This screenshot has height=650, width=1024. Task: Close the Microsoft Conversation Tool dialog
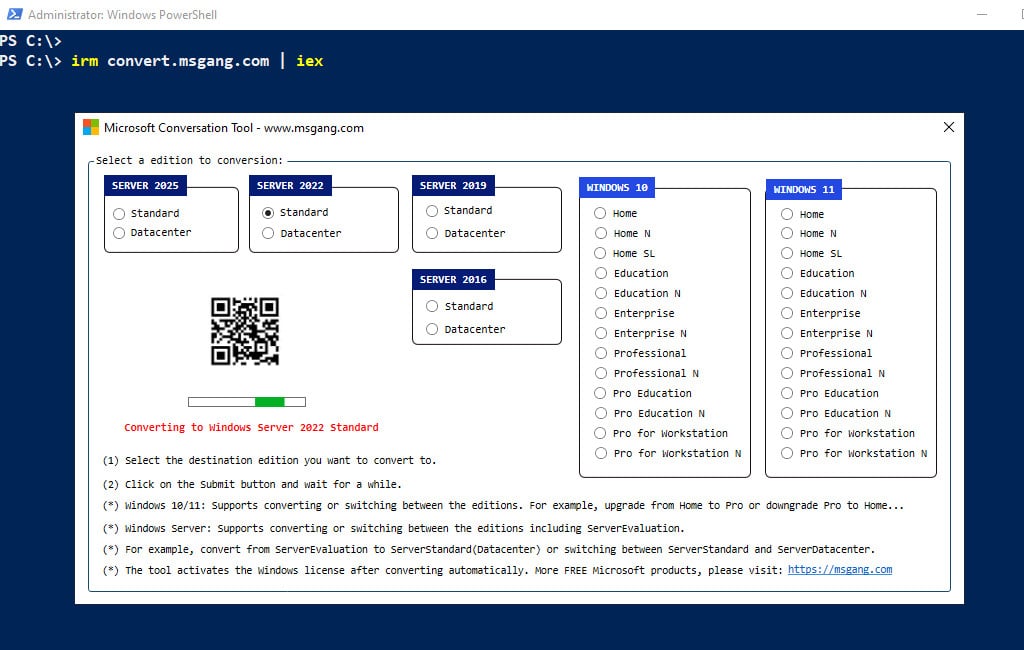949,127
